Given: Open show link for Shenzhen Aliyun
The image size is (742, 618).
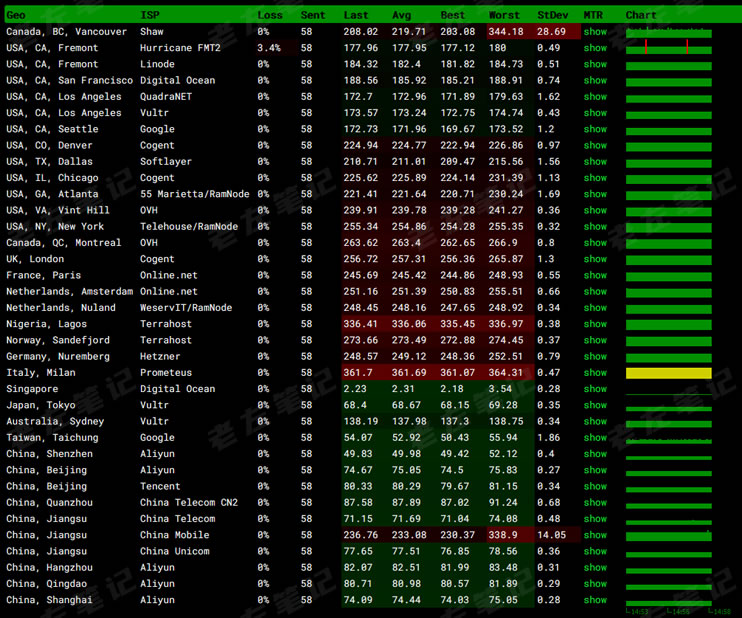Looking at the screenshot, I should (x=595, y=454).
